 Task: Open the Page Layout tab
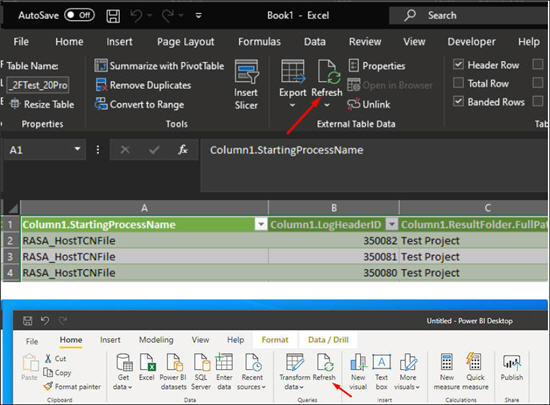point(186,42)
